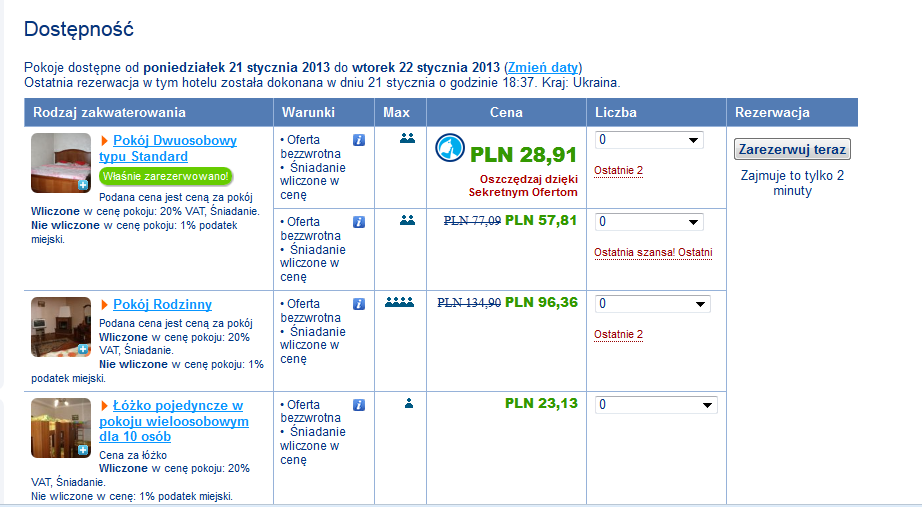Click info icon in PLN 28,91 offer row
Screen dimensions: 922x507
click(359, 140)
